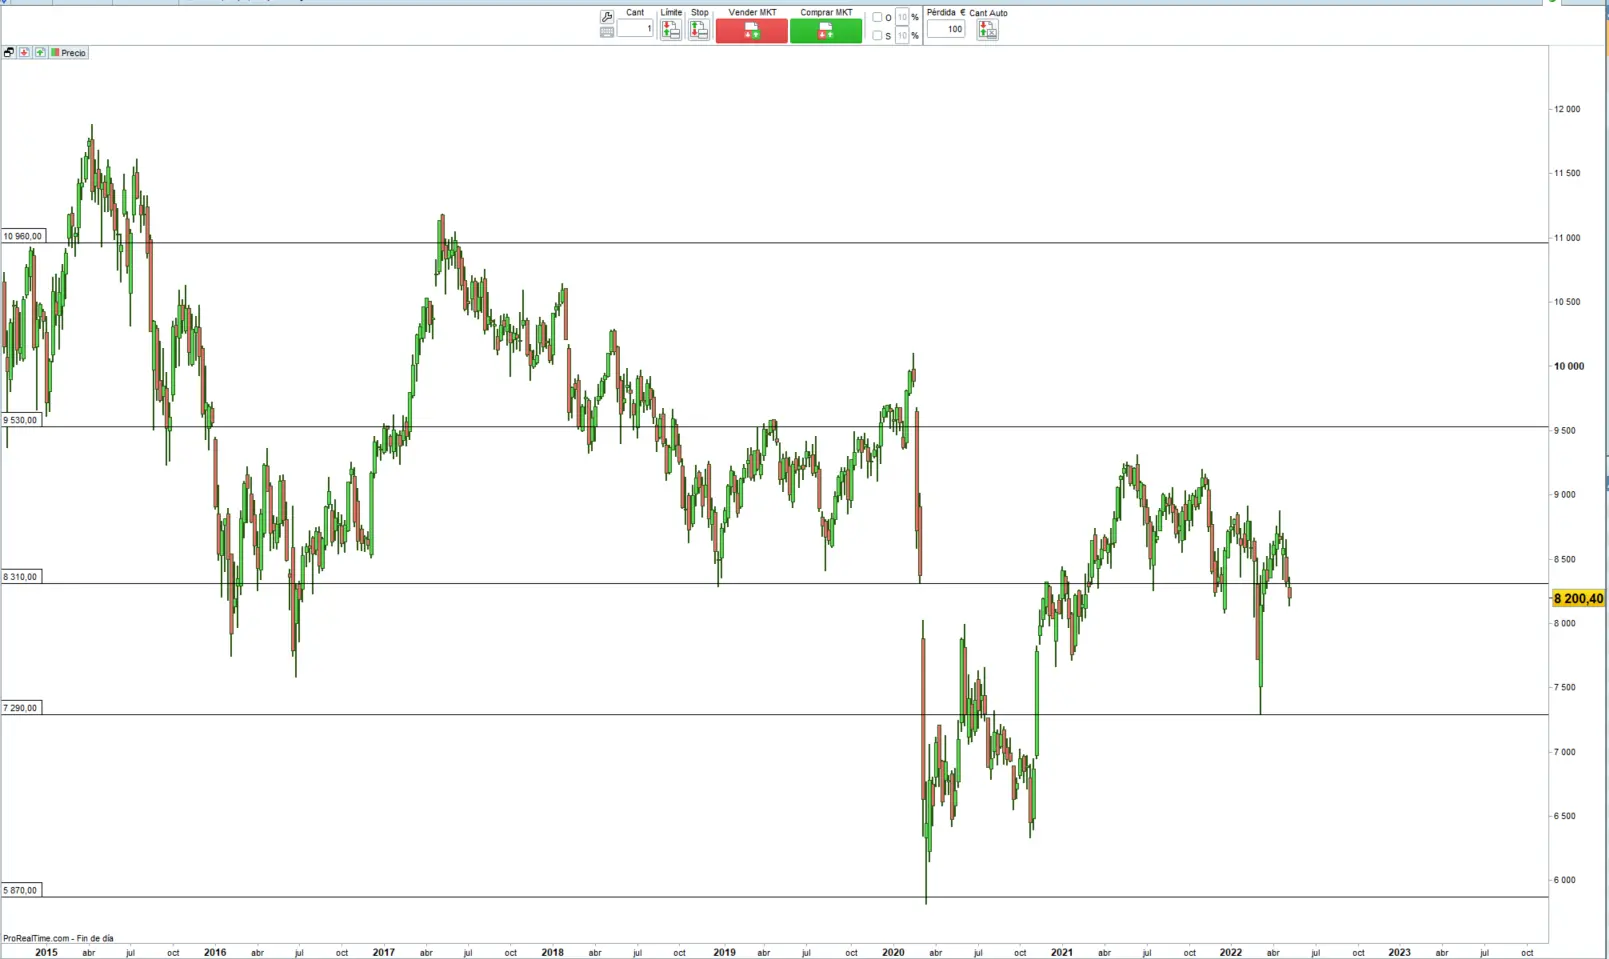Select the 7 290,00 horizontal line label
This screenshot has width=1609, height=959.
(x=20, y=708)
